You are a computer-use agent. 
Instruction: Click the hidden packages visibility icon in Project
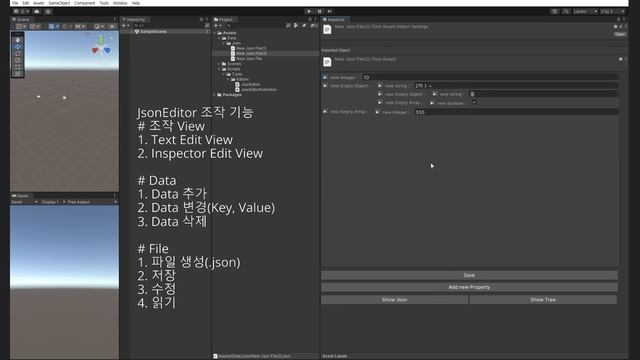click(313, 25)
